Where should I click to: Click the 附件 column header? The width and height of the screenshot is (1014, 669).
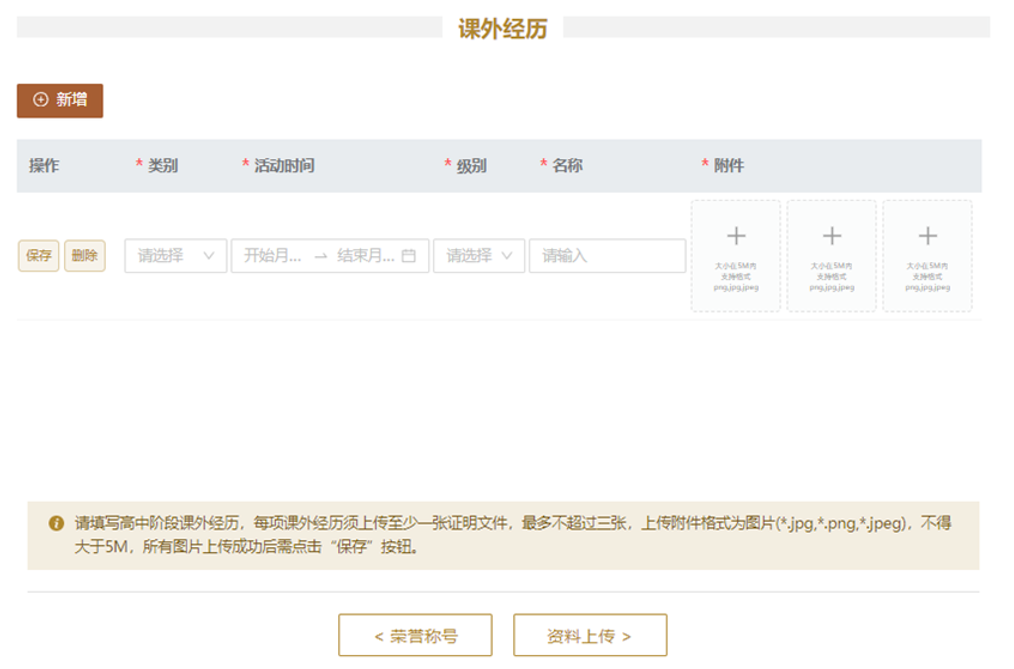tap(728, 166)
